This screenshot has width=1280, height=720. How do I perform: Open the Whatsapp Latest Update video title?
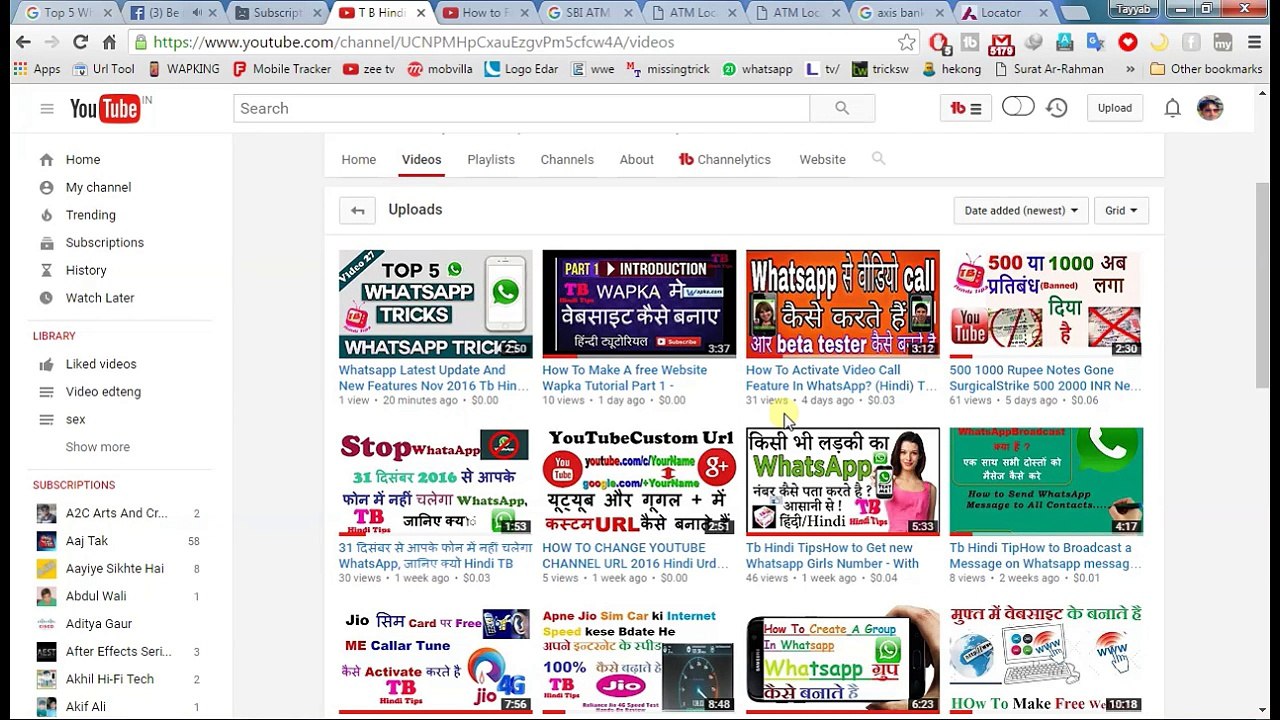(x=434, y=378)
